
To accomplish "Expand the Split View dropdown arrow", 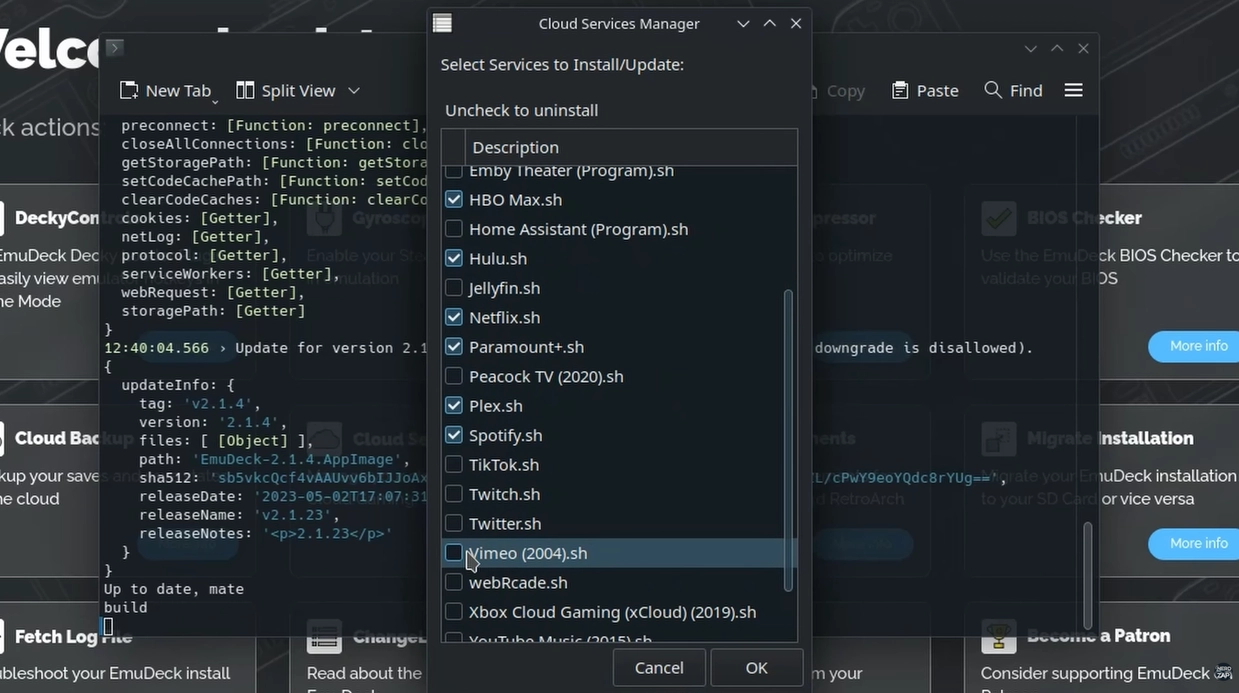I will (x=353, y=91).
